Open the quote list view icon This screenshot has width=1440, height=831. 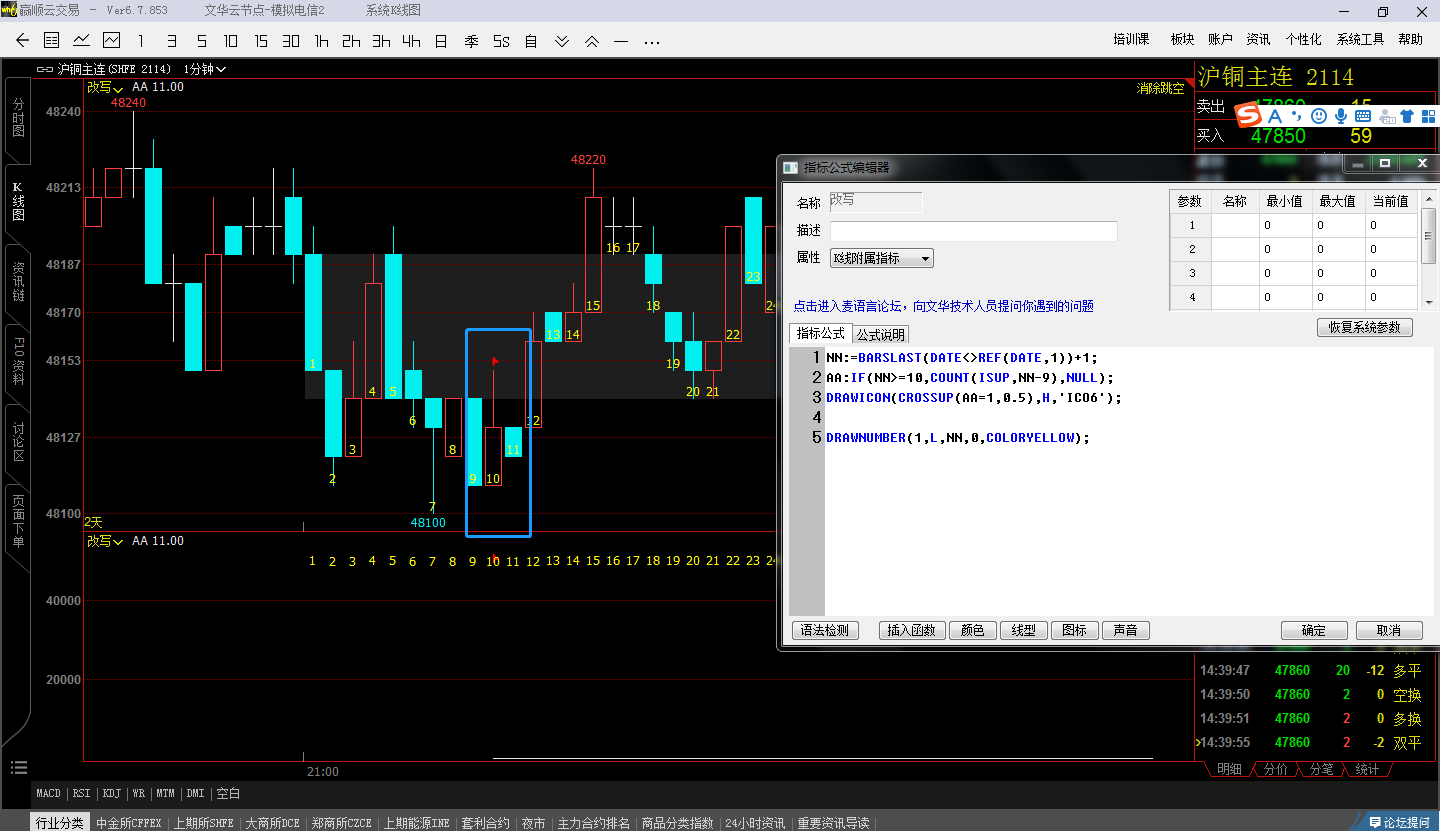point(52,41)
